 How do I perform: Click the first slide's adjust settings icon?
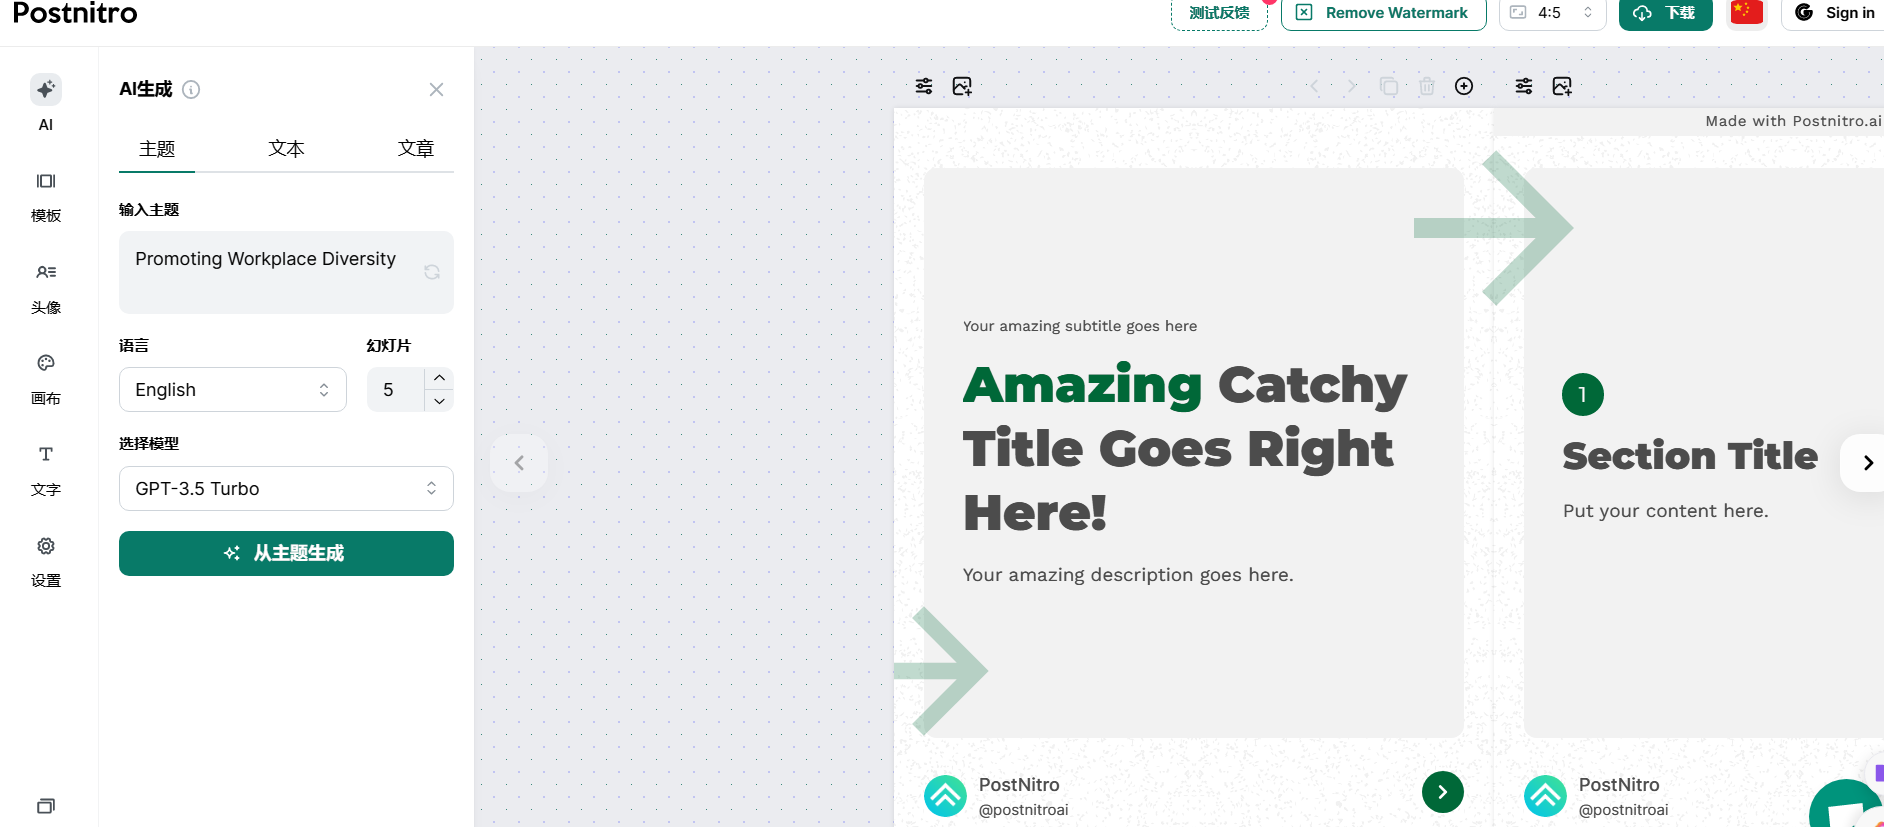point(924,86)
